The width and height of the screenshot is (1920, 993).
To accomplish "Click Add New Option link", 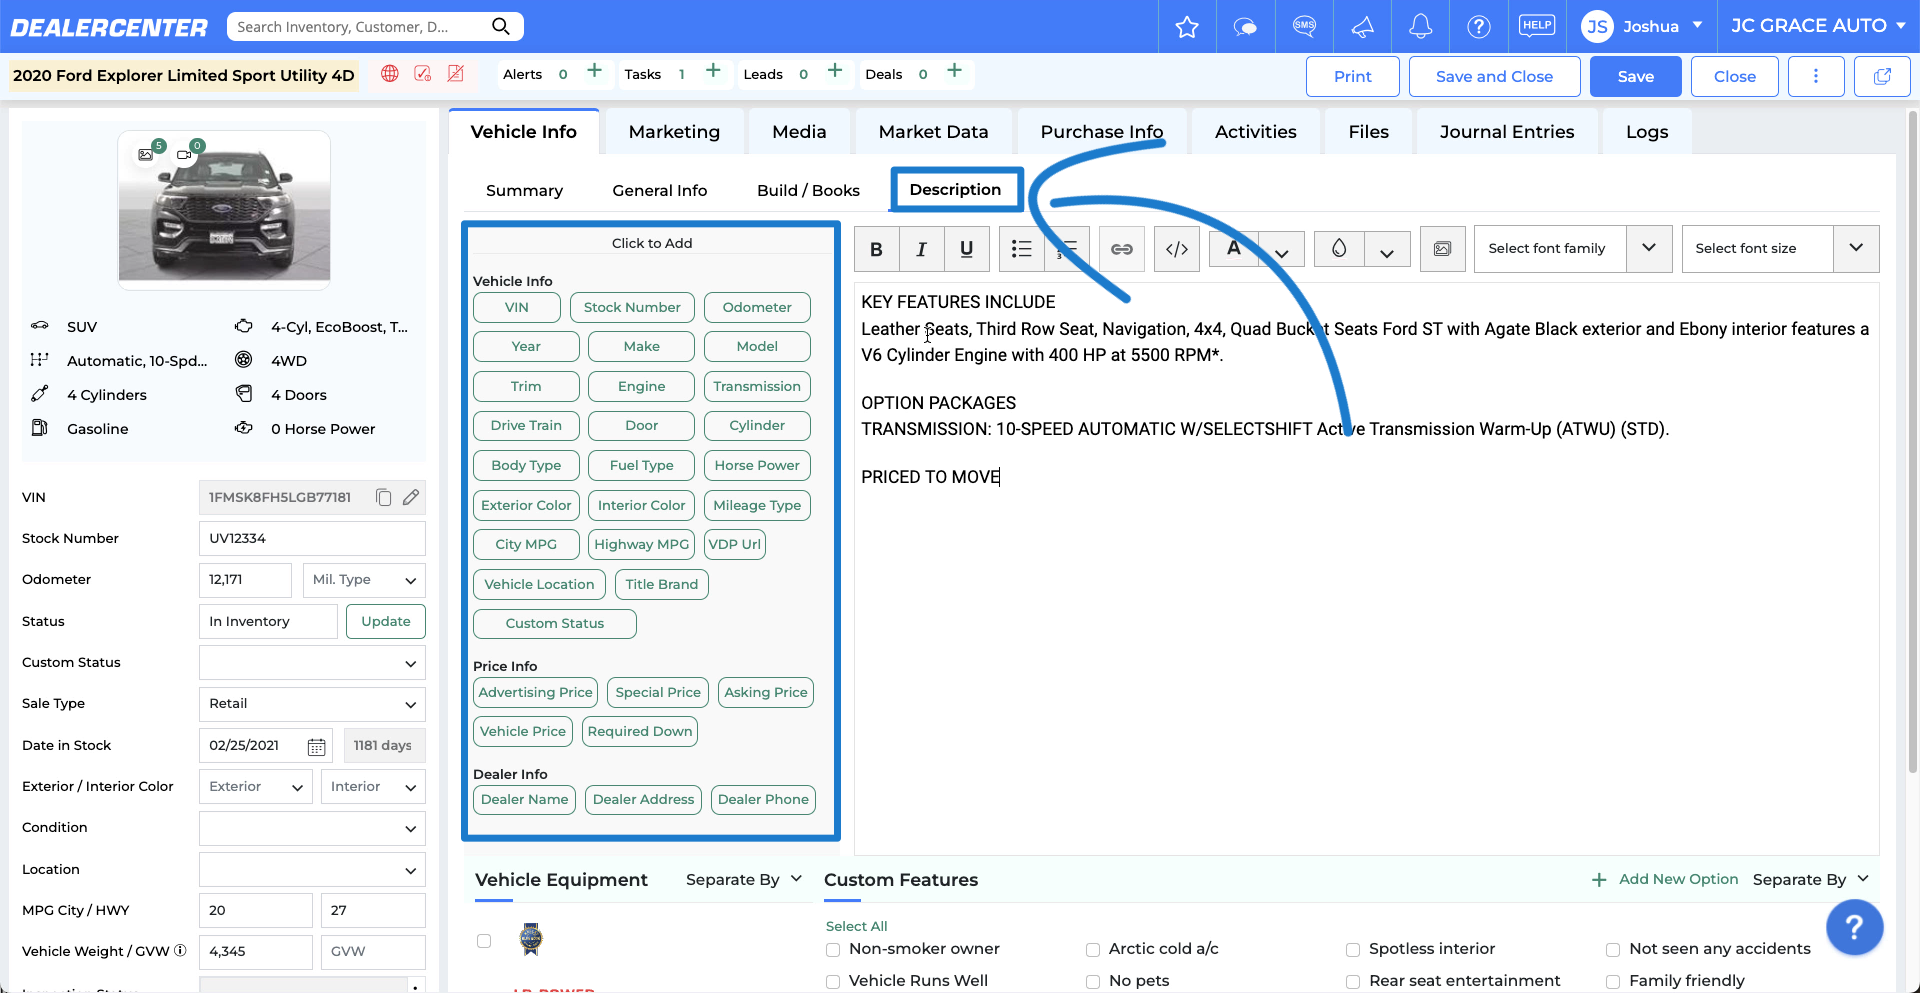I will coord(1664,879).
